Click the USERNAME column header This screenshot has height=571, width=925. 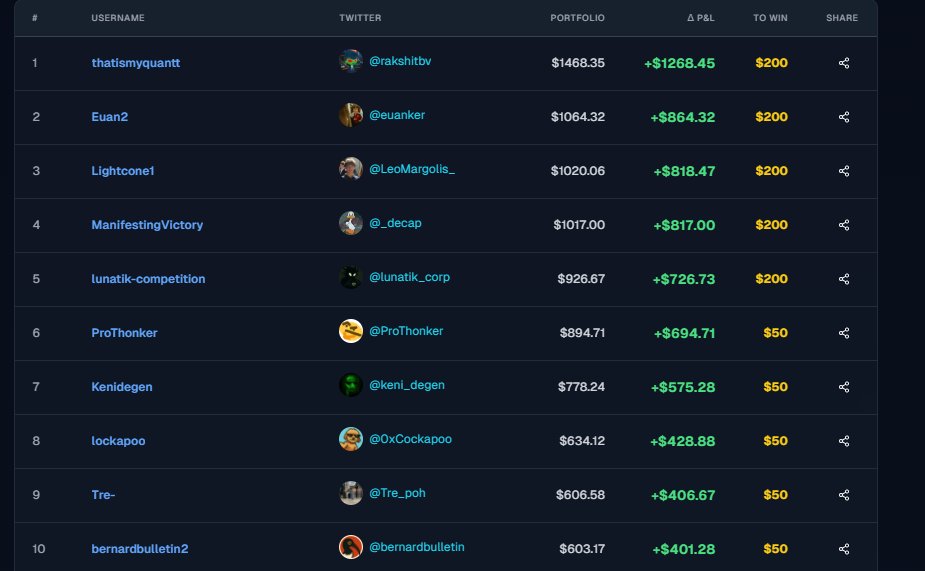tap(118, 18)
